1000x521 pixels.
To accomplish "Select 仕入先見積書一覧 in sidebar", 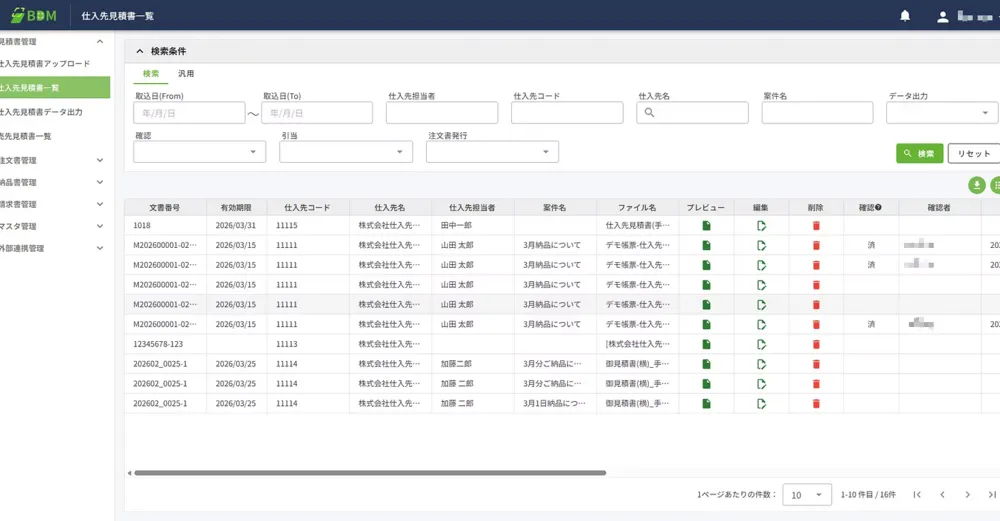I will click(55, 88).
